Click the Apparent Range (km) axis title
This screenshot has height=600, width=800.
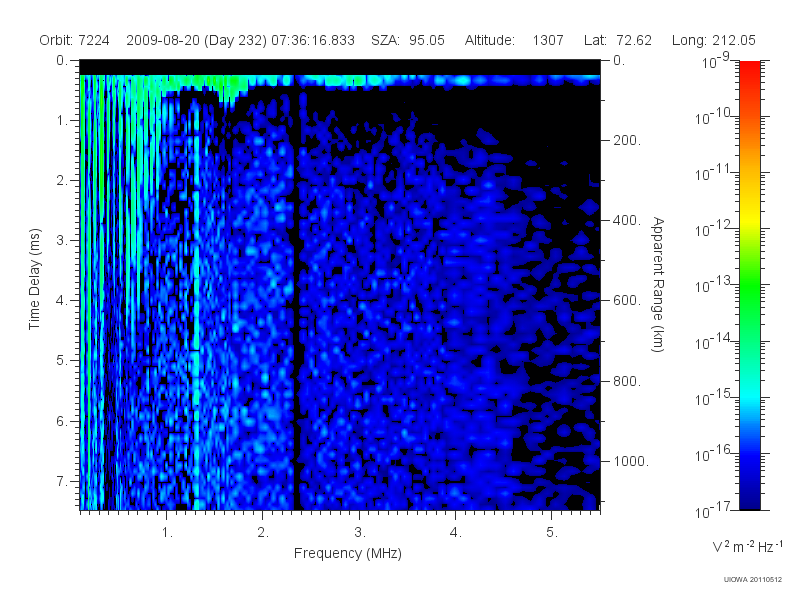click(658, 284)
